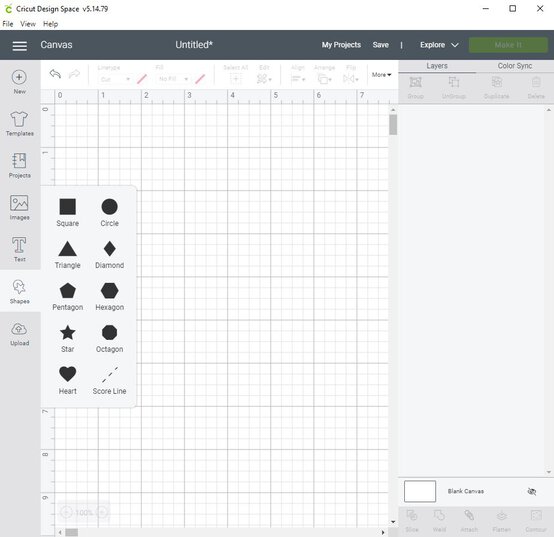Screen dimensions: 554x537
Task: Open the Projects panel
Action: 19,165
